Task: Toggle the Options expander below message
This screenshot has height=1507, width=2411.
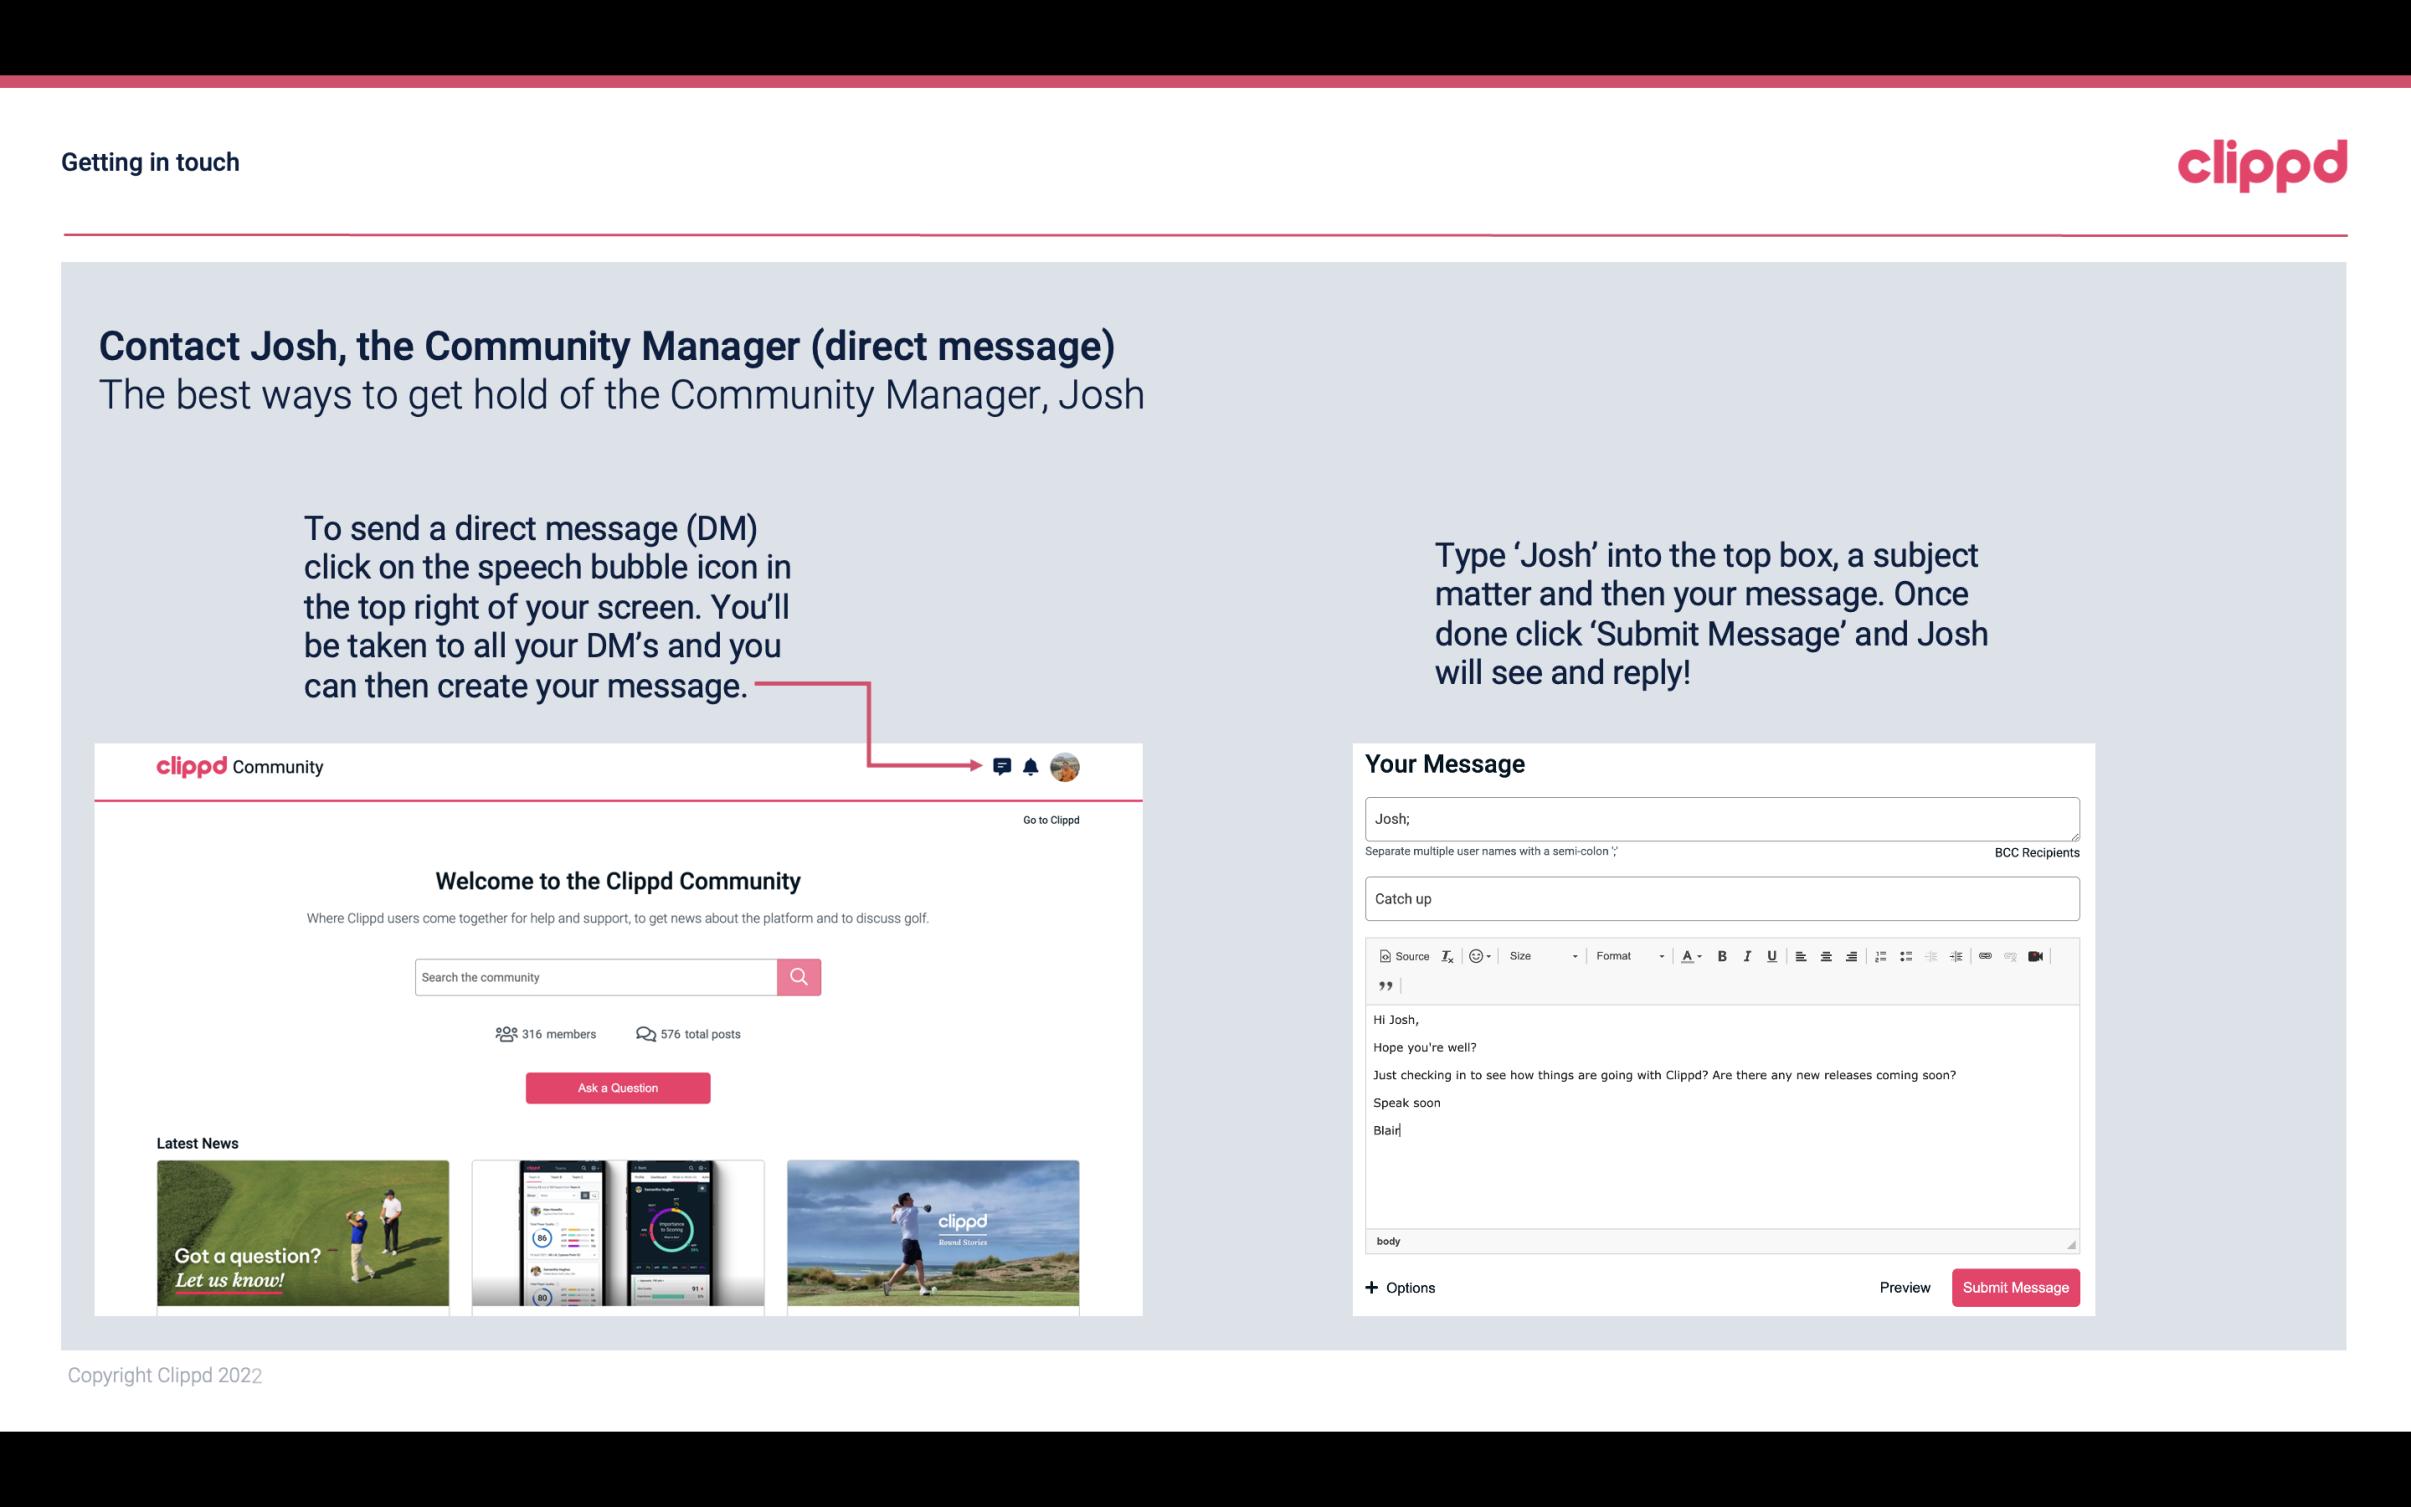Action: [x=1399, y=1288]
